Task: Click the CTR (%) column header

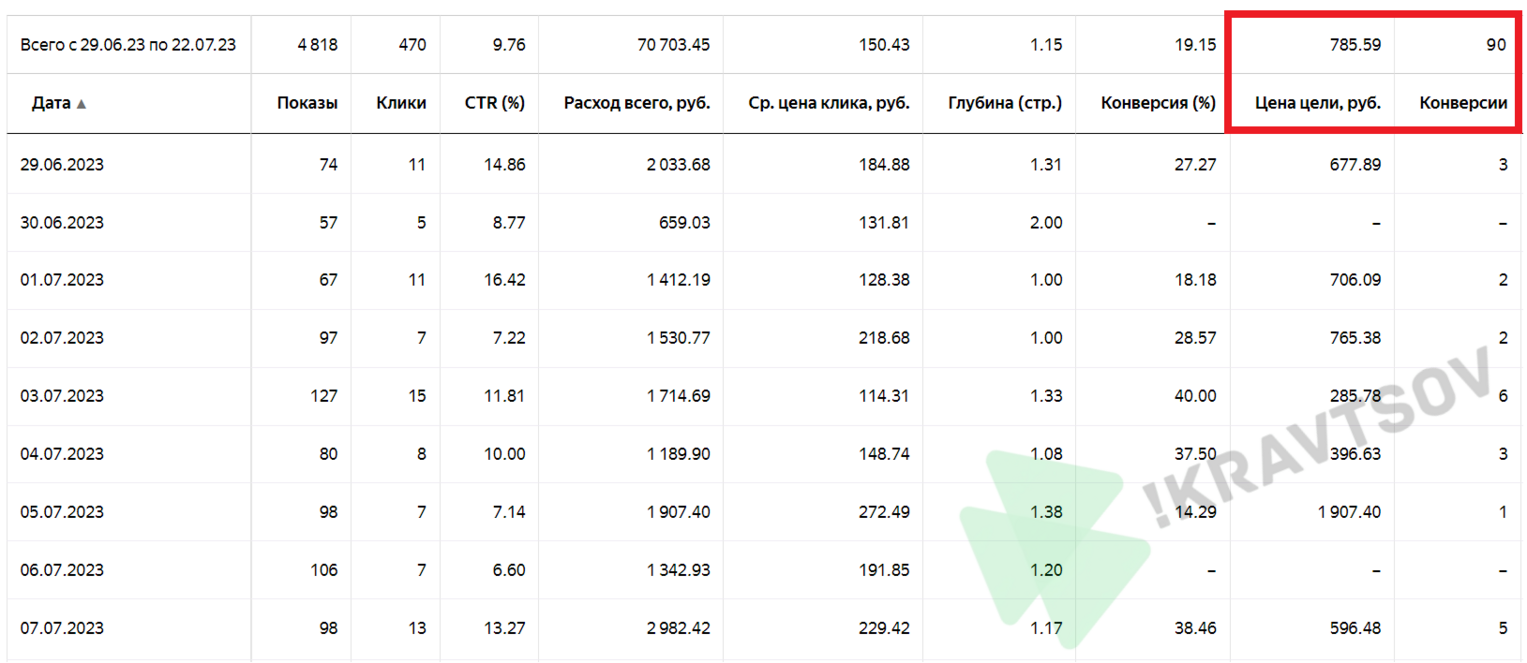Action: 495,103
